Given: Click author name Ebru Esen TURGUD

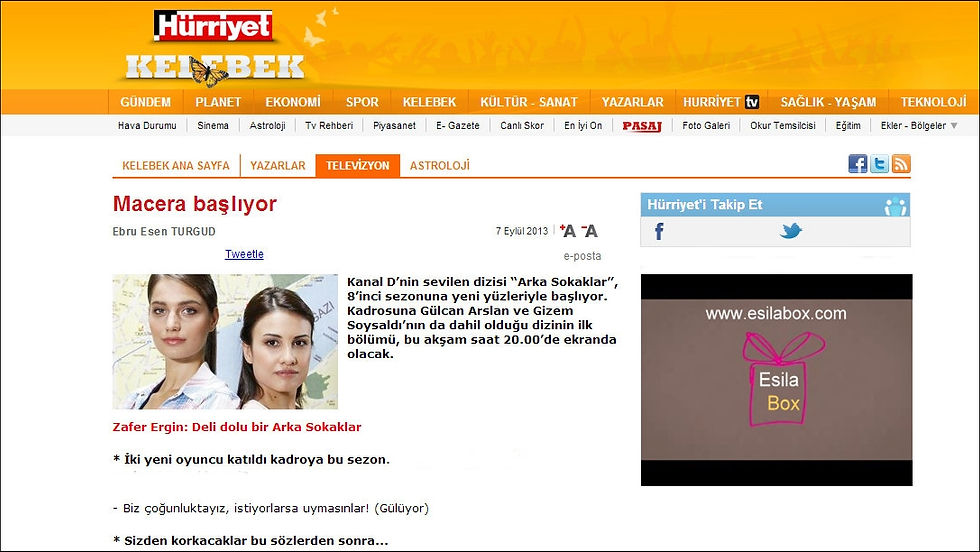Looking at the screenshot, I should (x=164, y=231).
